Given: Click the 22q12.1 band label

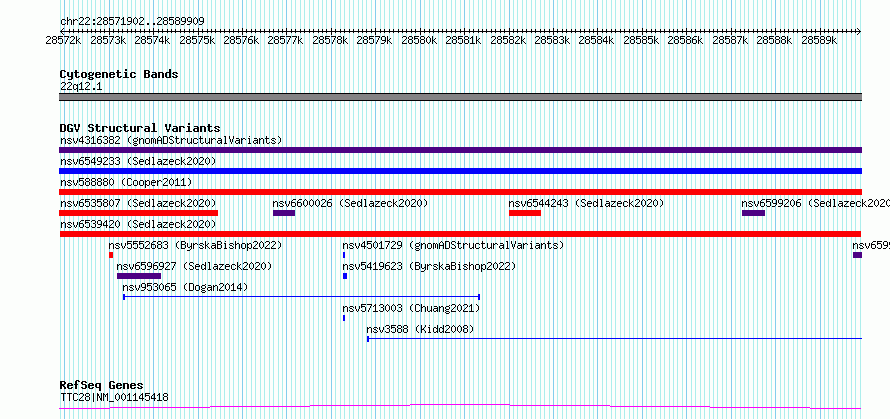Looking at the screenshot, I should point(81,86).
